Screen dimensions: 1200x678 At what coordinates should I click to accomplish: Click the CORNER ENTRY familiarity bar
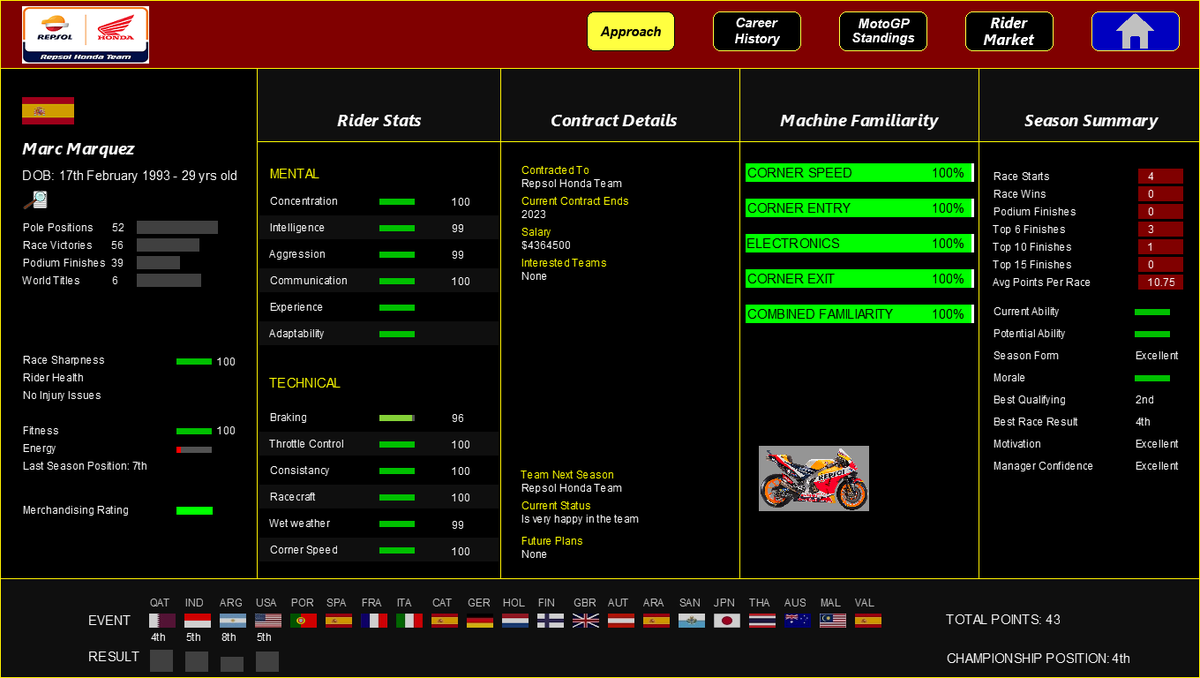[x=859, y=208]
